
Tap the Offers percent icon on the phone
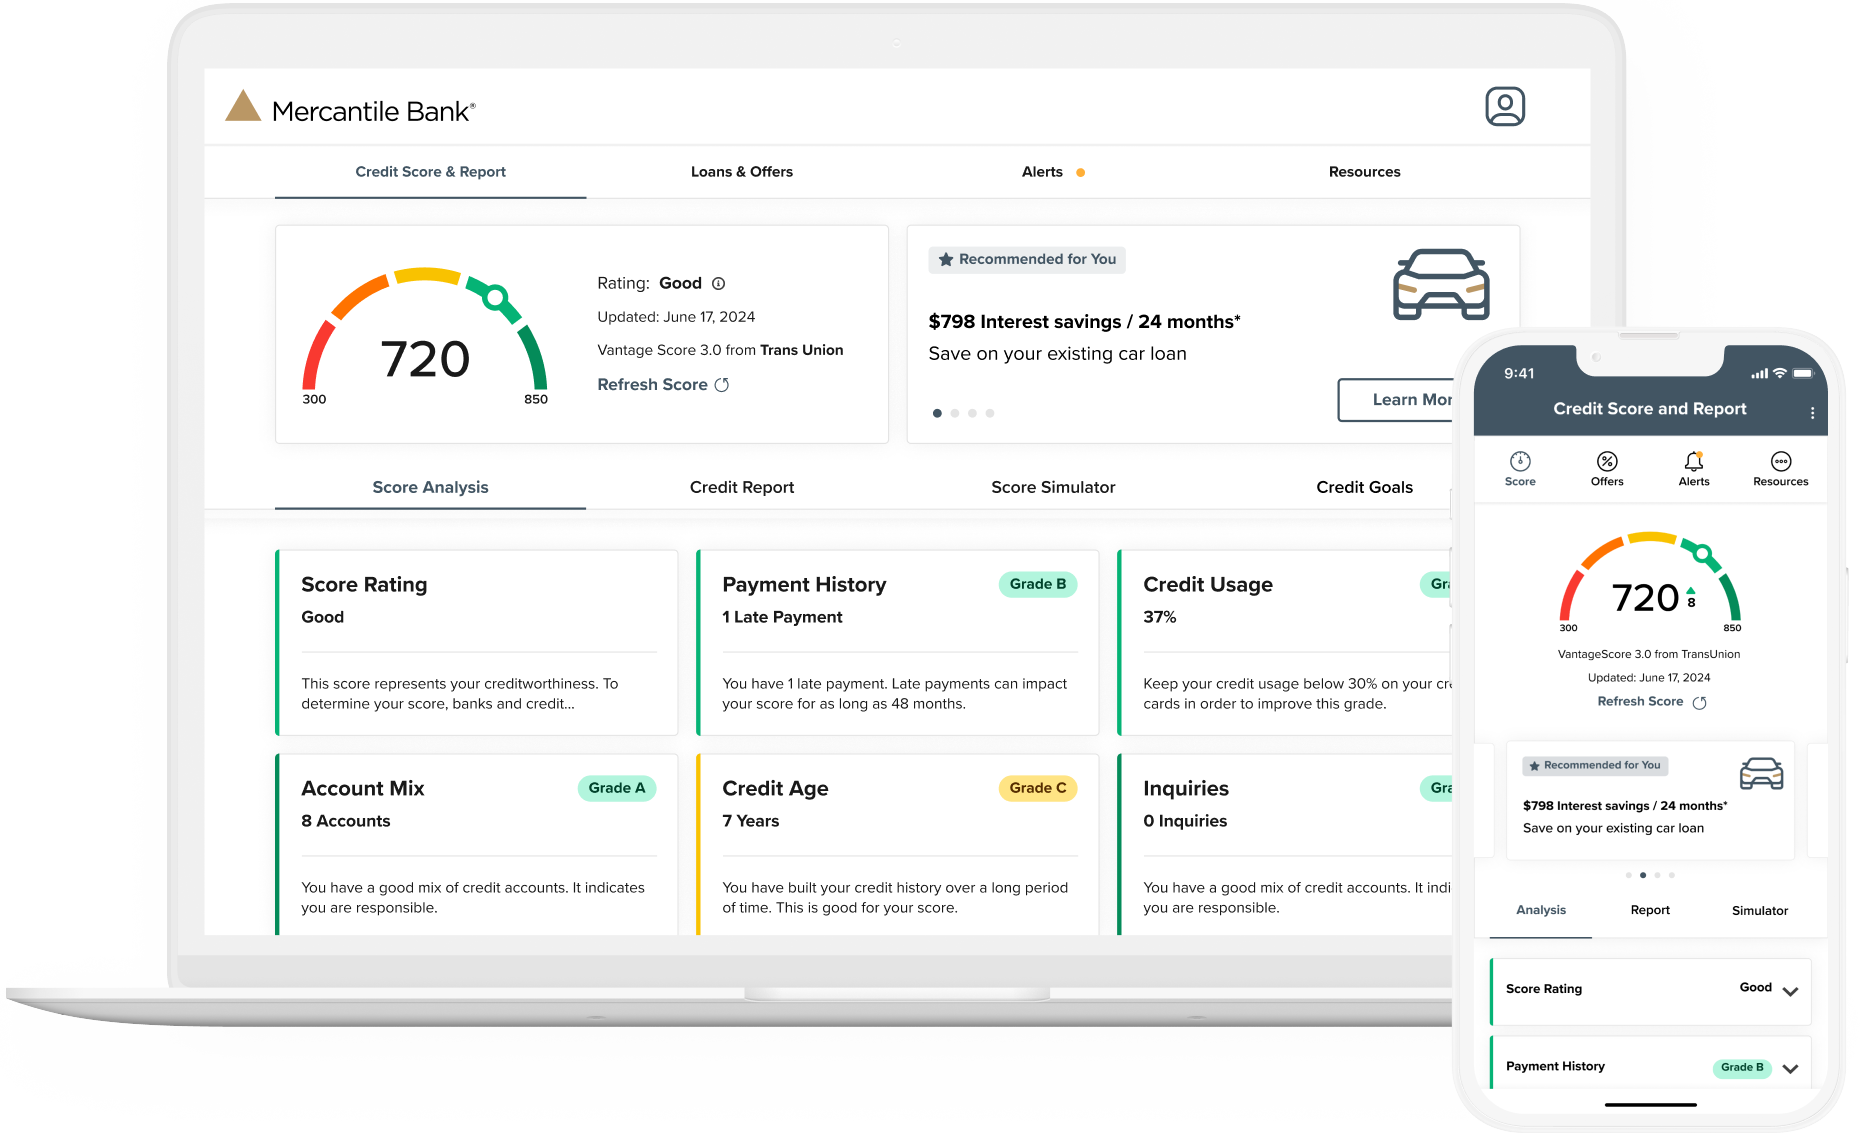[1607, 461]
